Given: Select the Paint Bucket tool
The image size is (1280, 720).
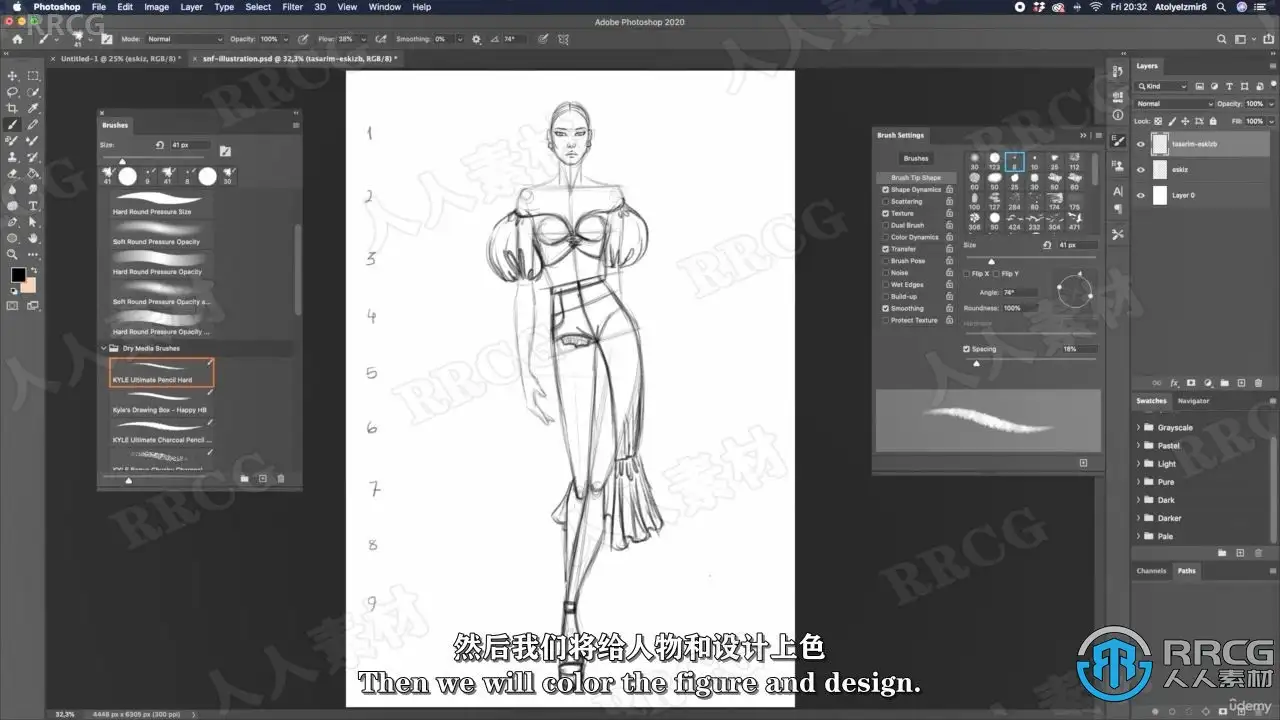Looking at the screenshot, I should tap(33, 173).
